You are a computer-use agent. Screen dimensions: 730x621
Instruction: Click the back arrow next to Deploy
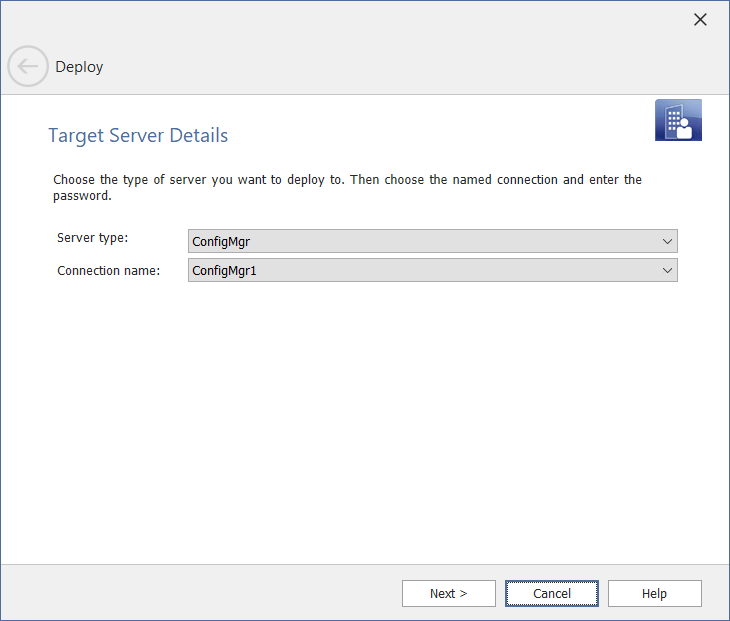pyautogui.click(x=28, y=67)
